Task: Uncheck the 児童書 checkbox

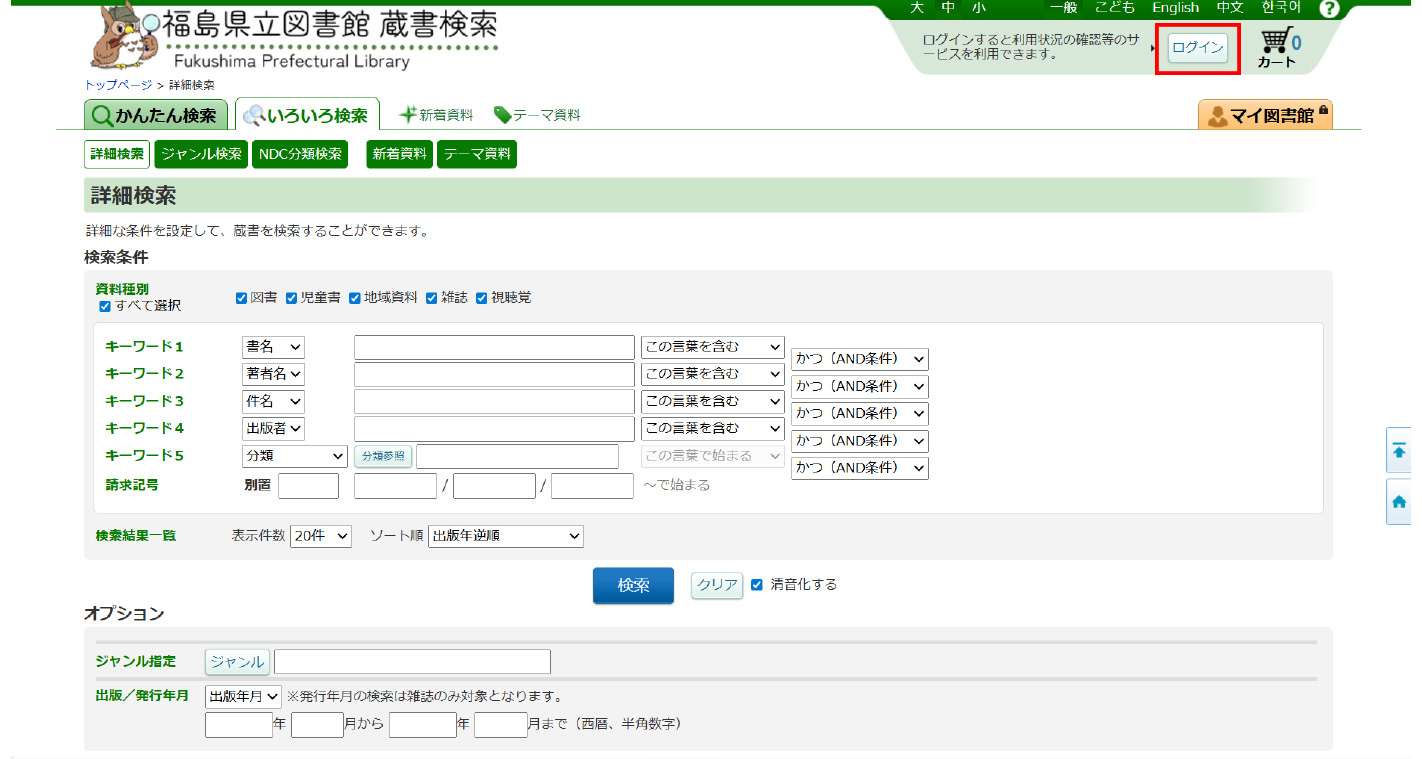Action: (292, 298)
